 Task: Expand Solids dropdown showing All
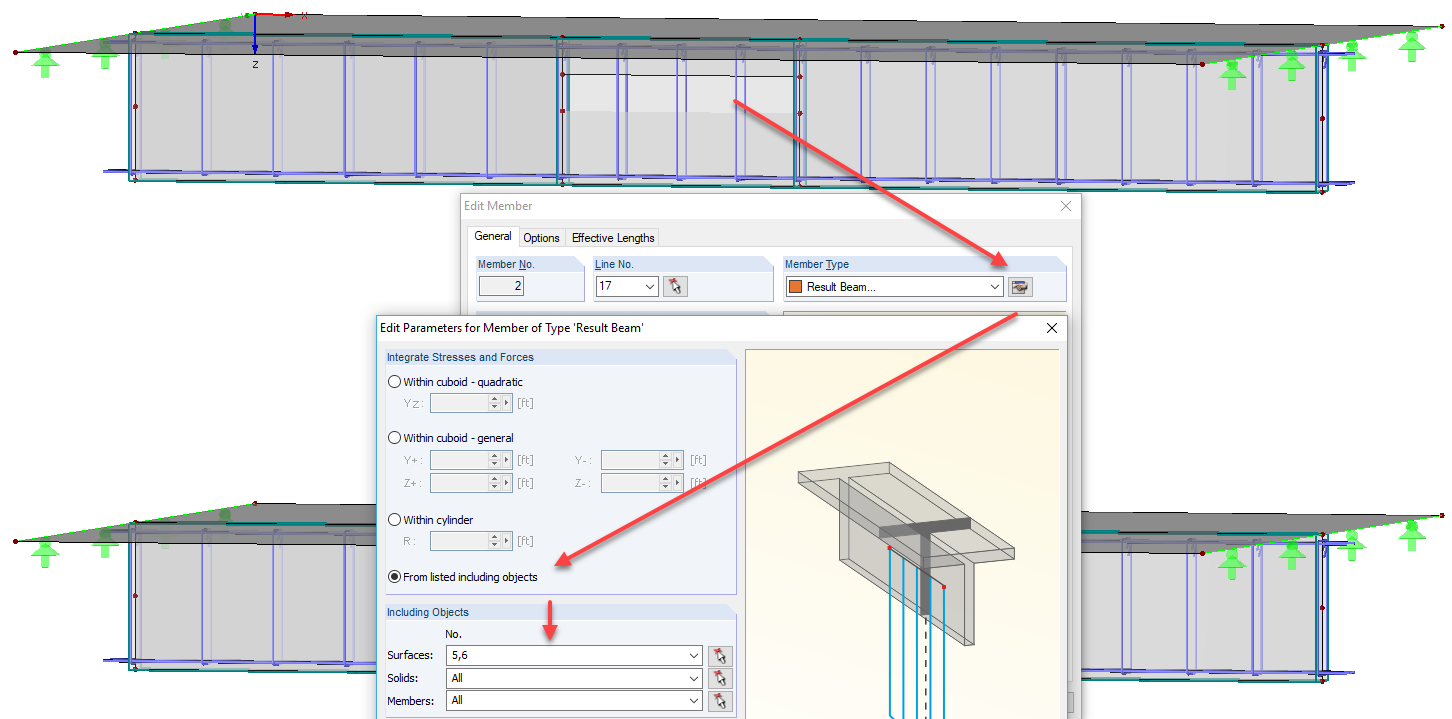pos(694,678)
